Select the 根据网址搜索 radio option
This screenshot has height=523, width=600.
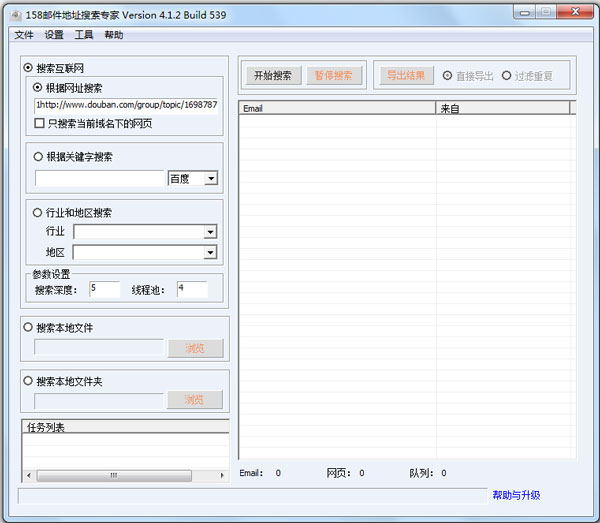(38, 88)
